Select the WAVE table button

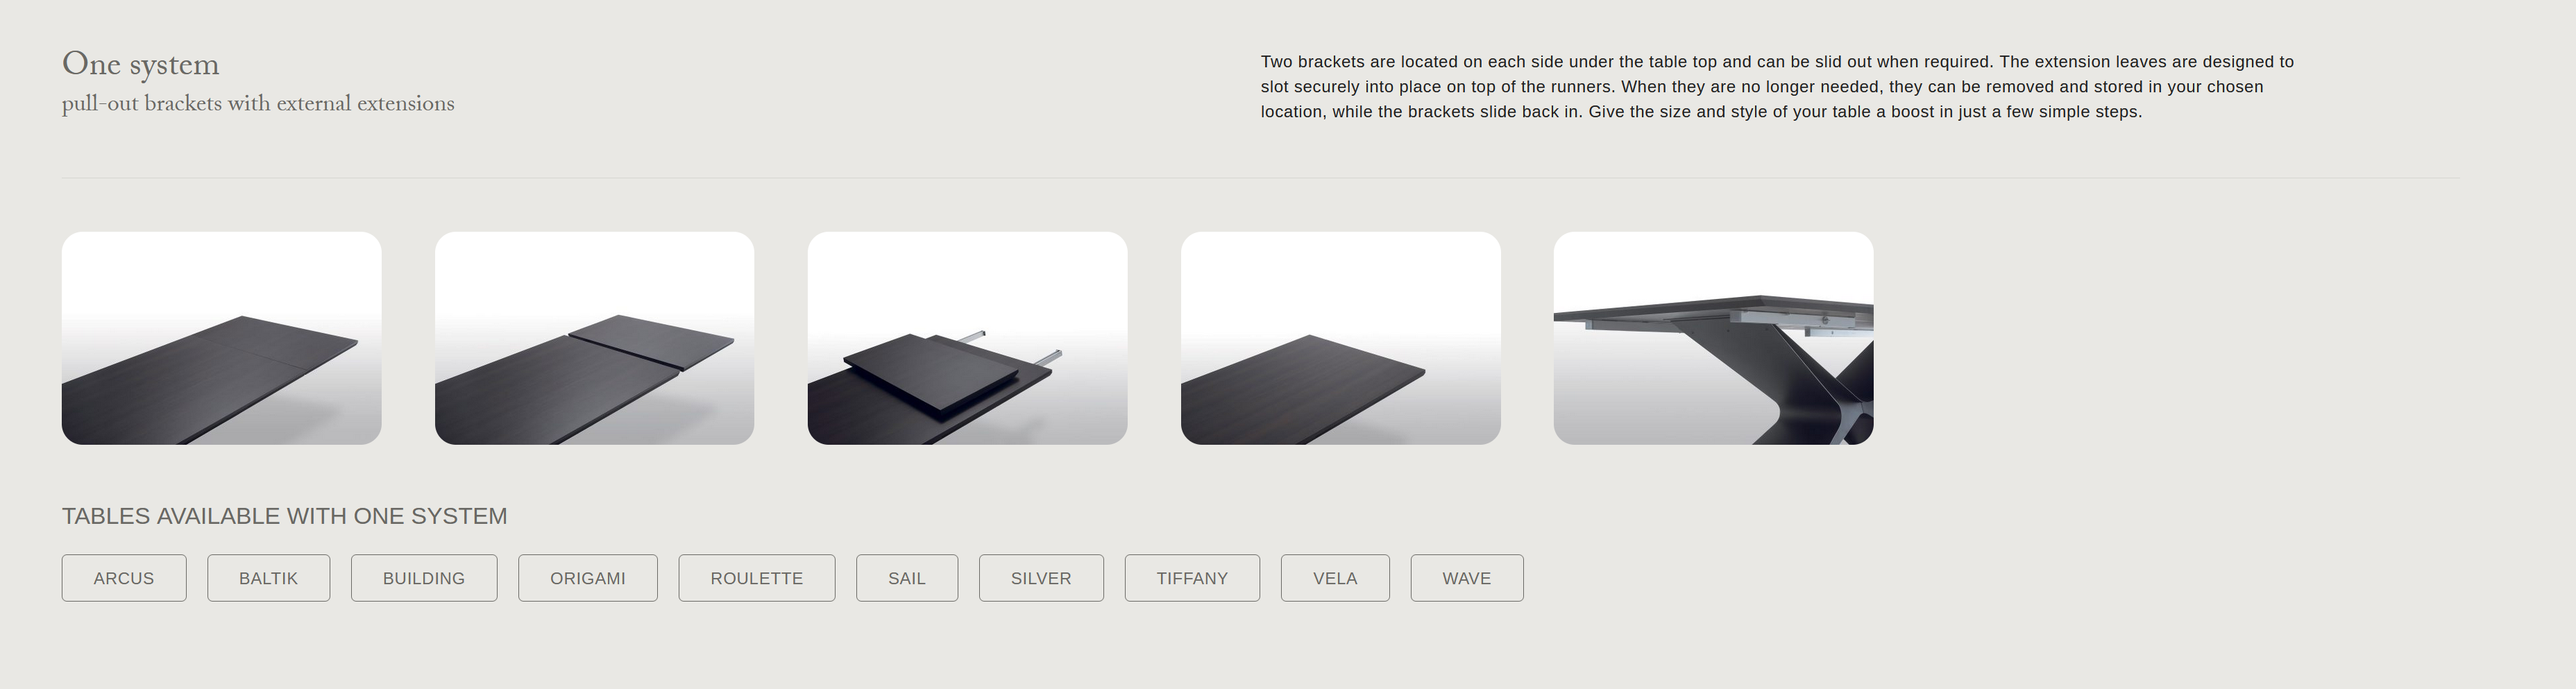[1467, 578]
